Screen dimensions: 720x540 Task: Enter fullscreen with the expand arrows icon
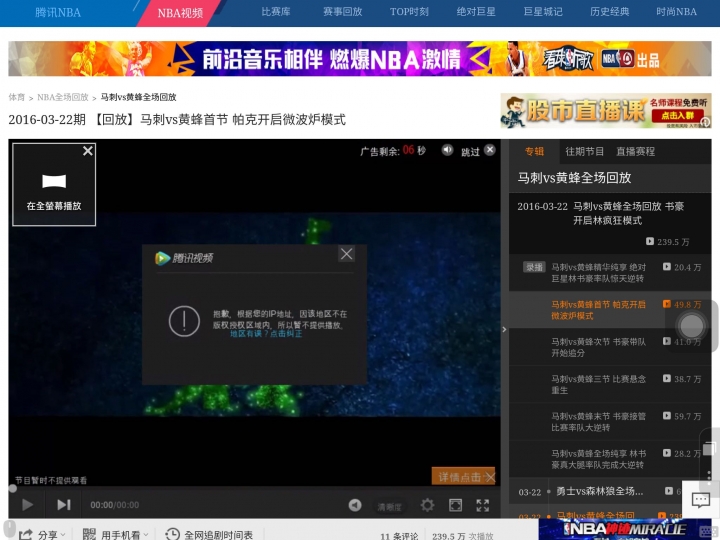pos(483,505)
